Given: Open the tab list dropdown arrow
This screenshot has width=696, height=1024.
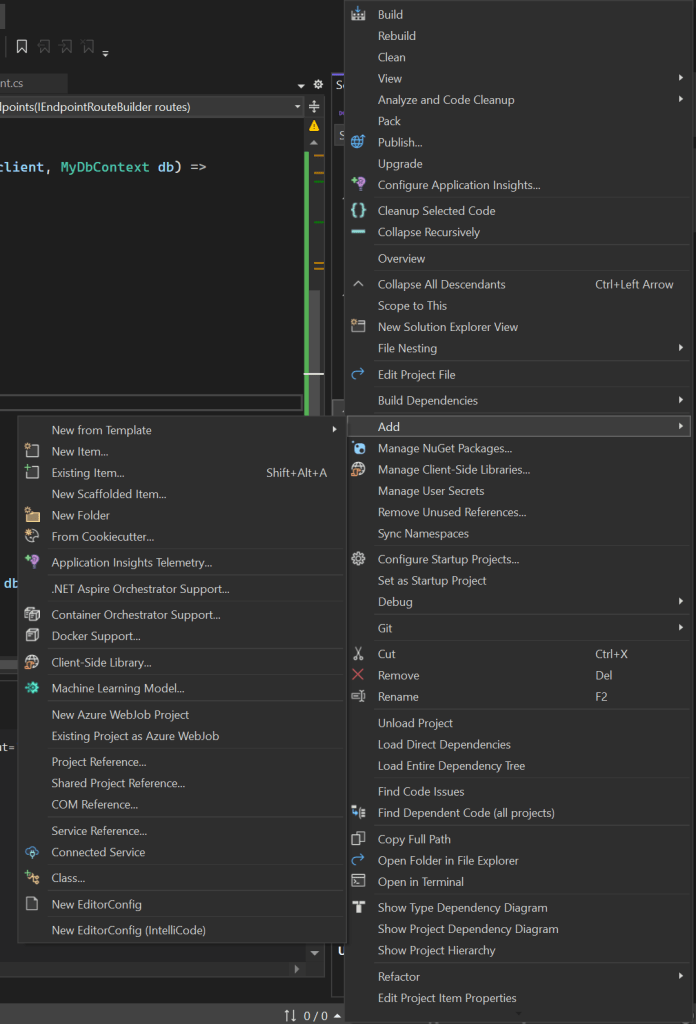Looking at the screenshot, I should (x=301, y=86).
